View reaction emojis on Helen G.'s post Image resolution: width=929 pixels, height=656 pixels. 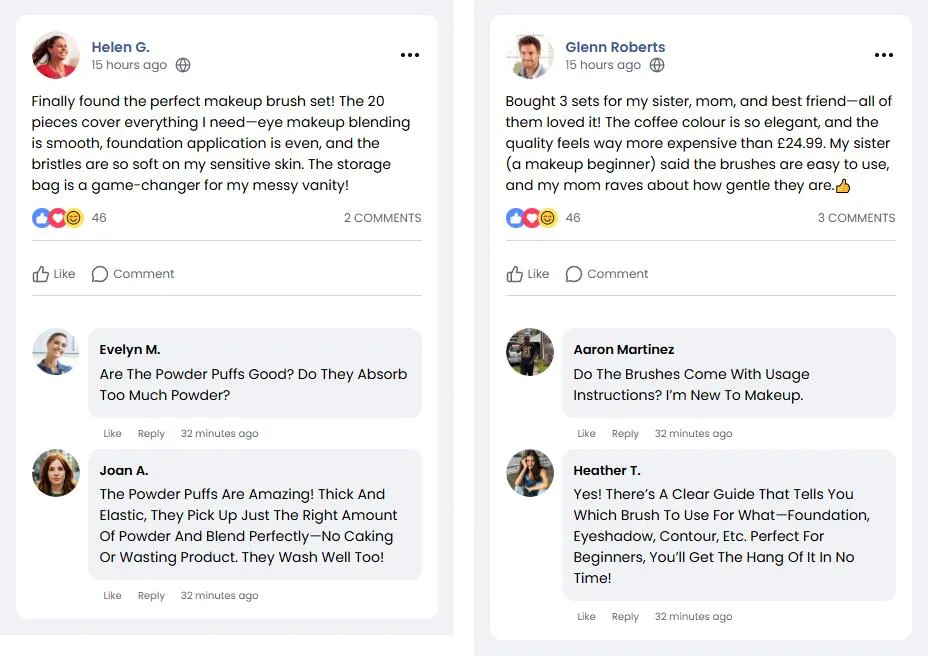(57, 218)
